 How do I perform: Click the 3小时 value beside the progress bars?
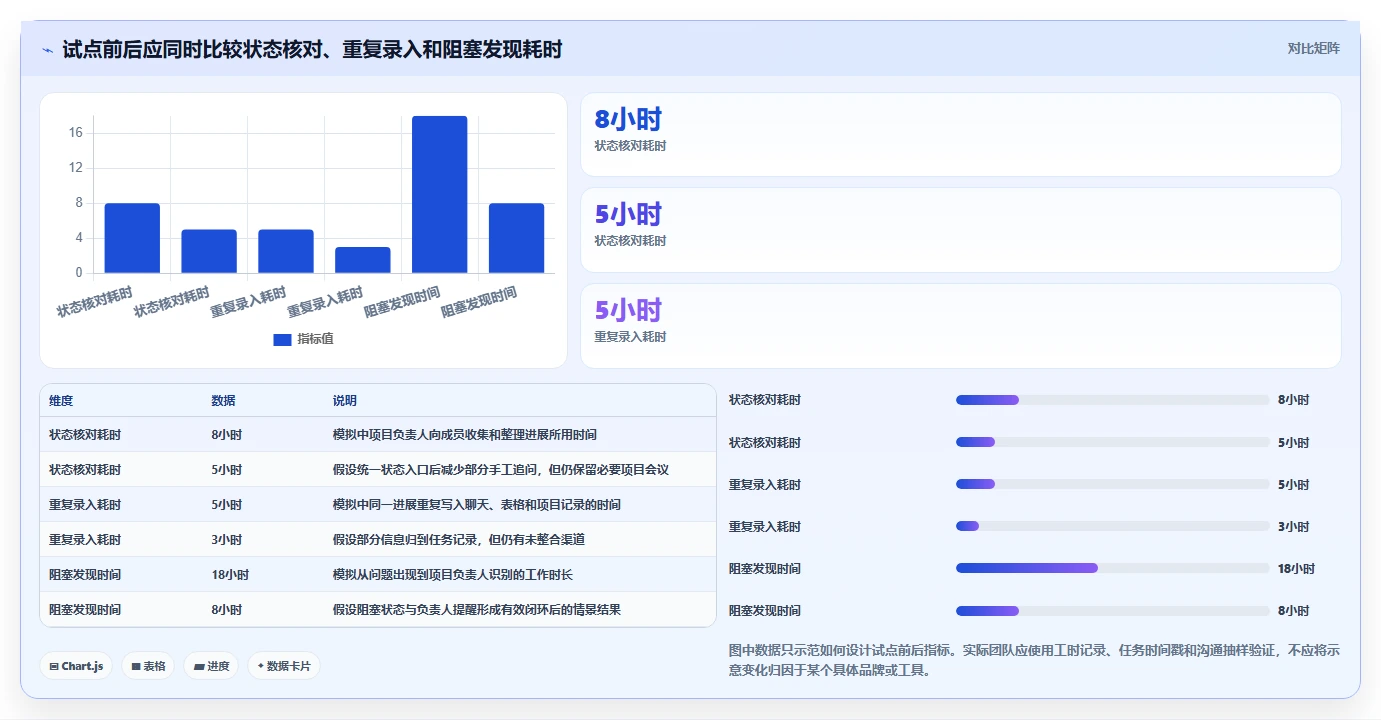point(1293,527)
